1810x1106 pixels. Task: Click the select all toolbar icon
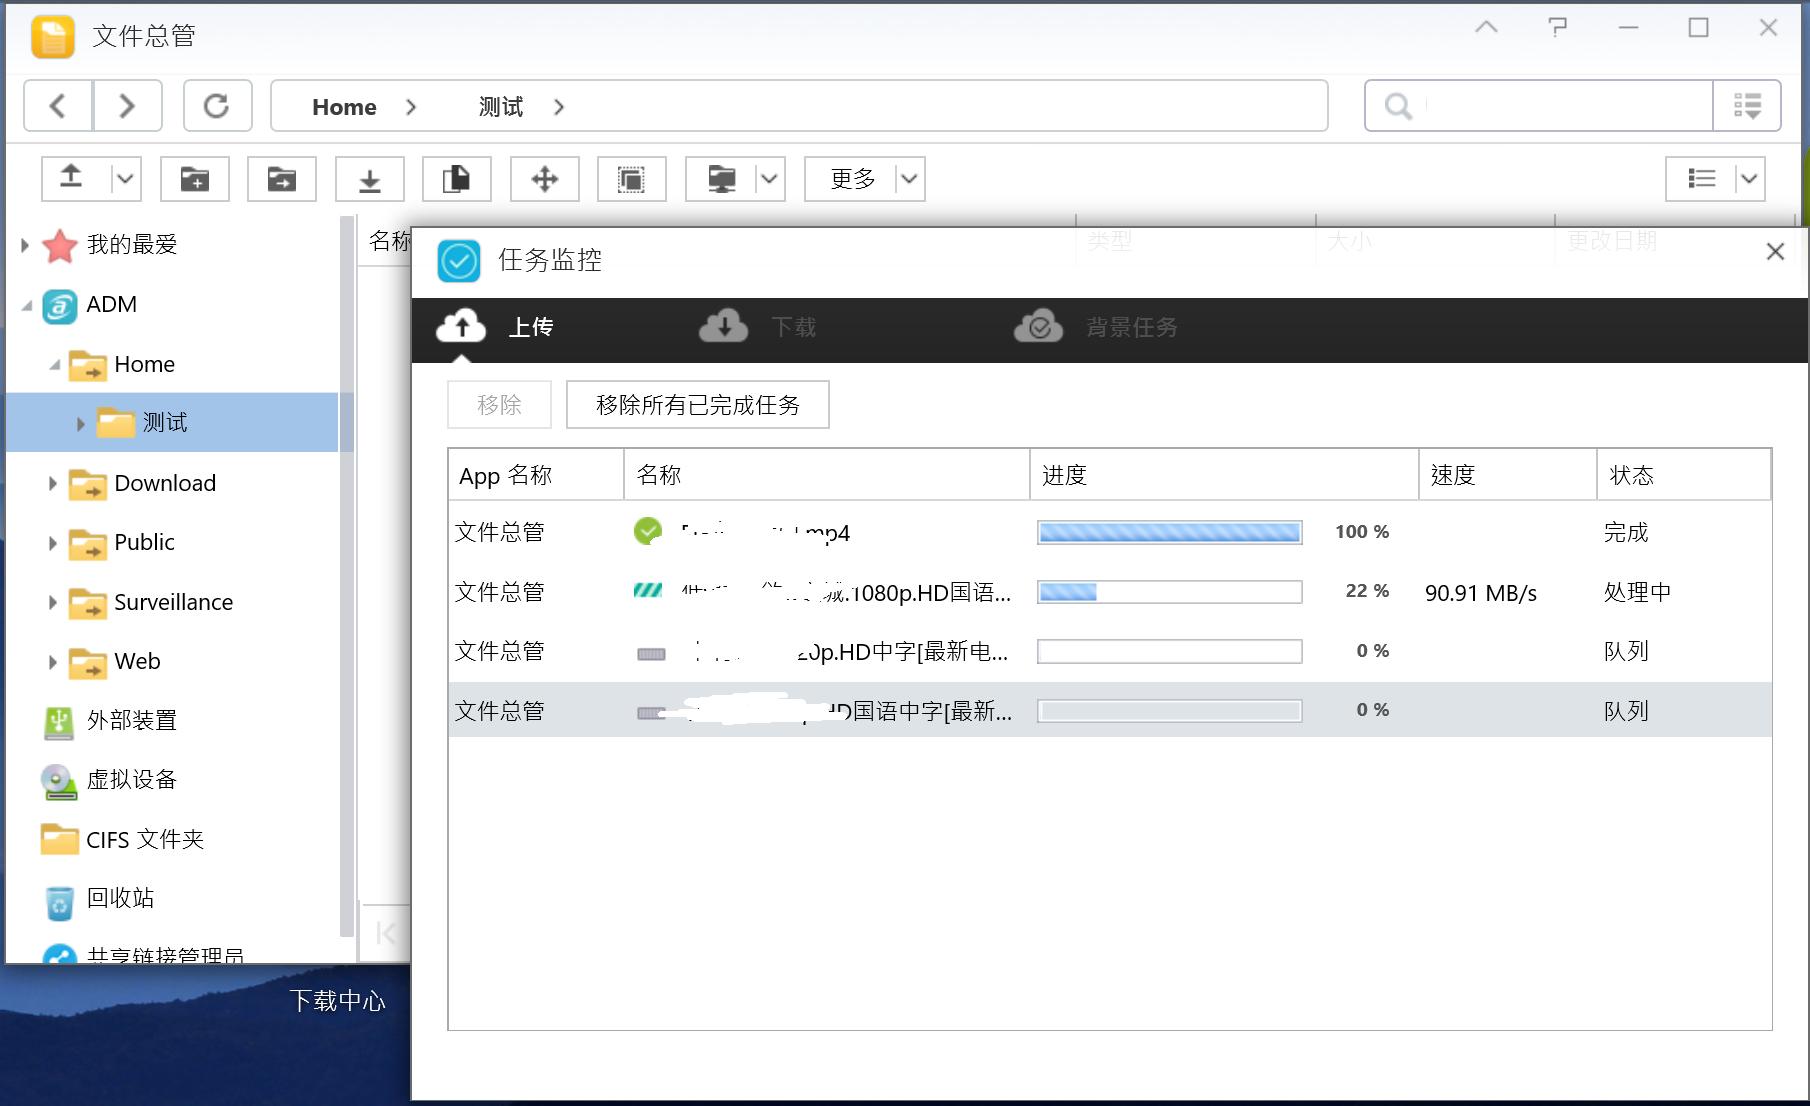631,179
